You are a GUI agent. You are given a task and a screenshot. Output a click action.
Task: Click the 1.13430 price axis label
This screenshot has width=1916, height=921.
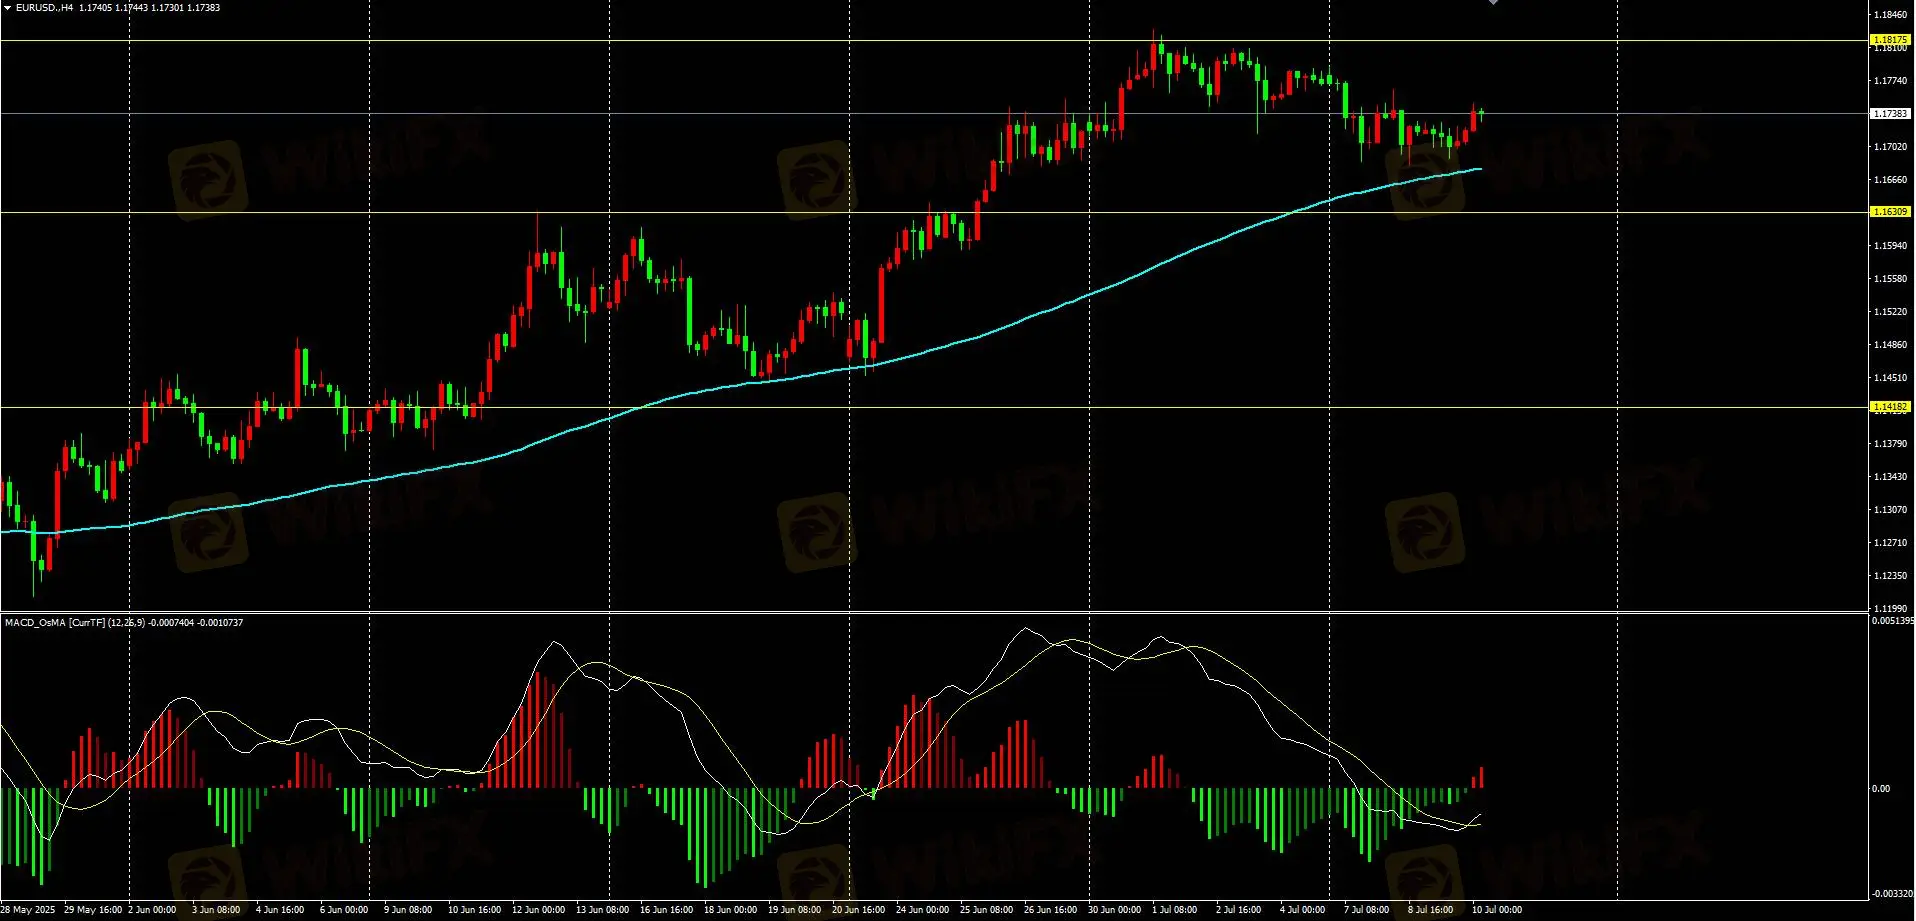(x=1890, y=477)
